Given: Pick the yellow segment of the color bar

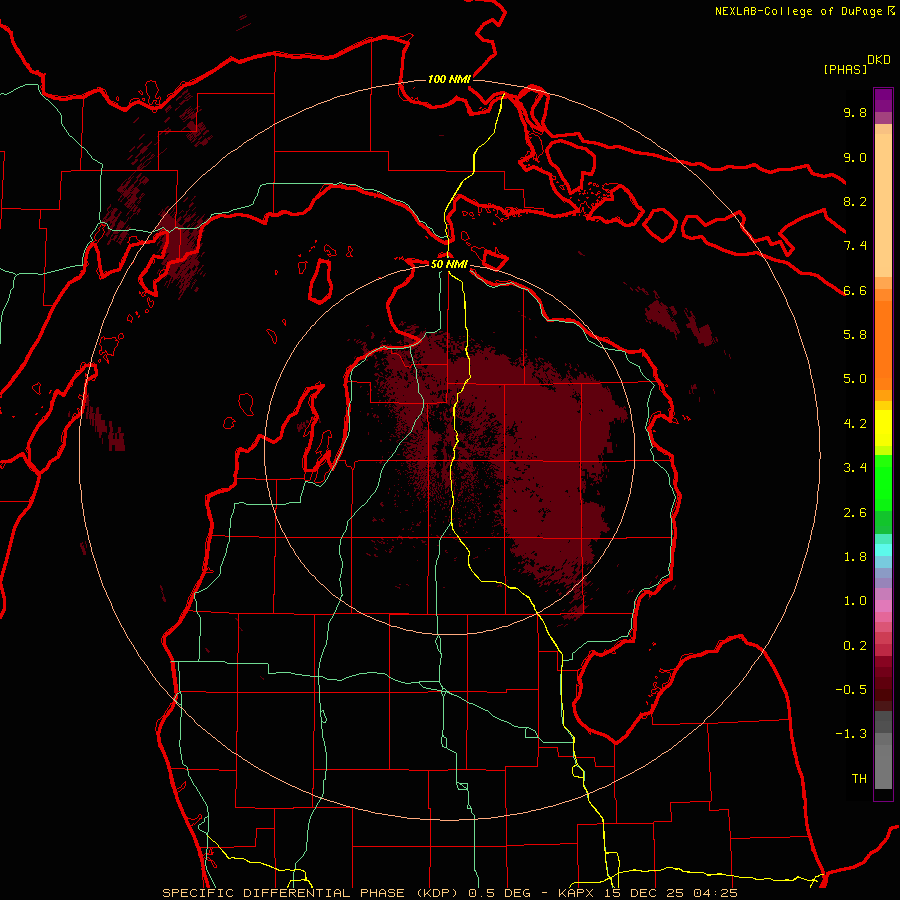Looking at the screenshot, I should click(883, 428).
